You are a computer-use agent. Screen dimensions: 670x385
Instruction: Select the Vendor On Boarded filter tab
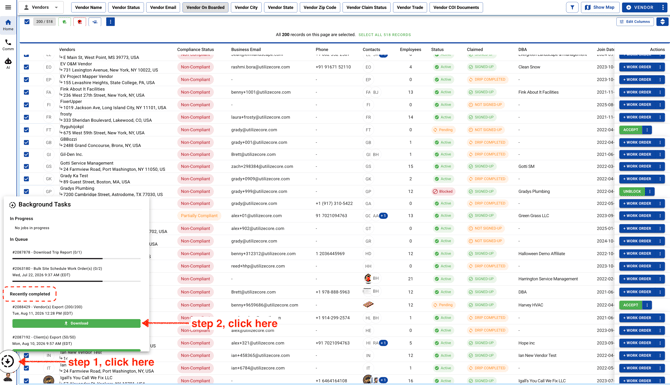(206, 7)
